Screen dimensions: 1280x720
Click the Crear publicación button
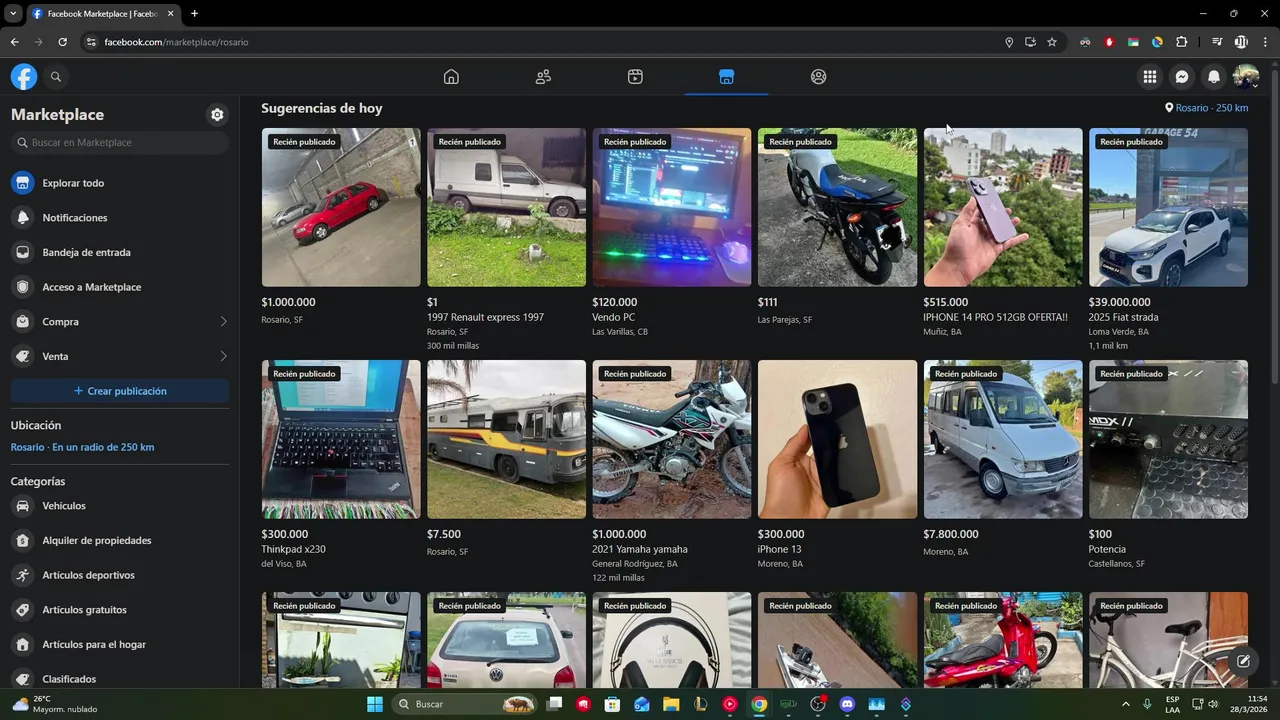click(120, 391)
